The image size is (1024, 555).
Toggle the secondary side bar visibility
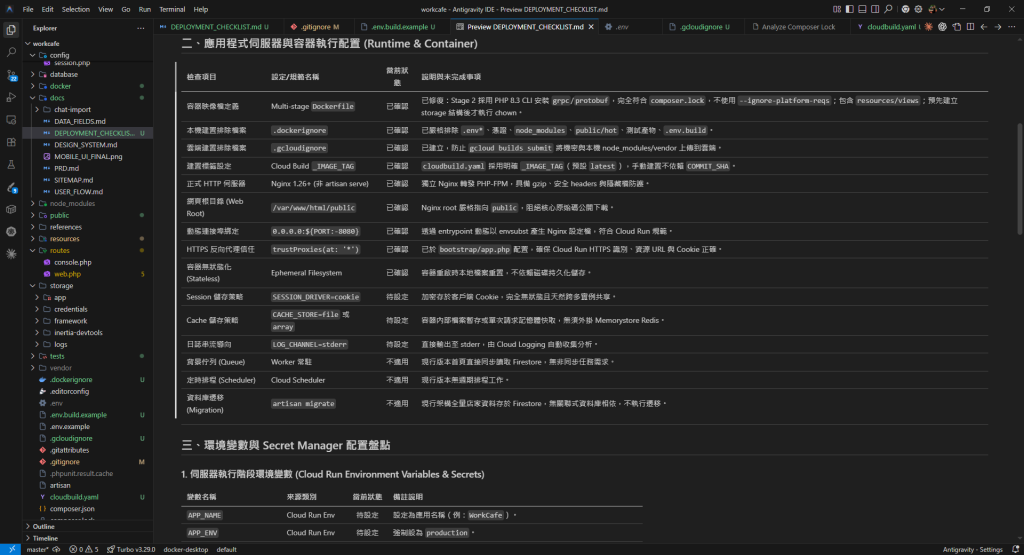pyautogui.click(x=875, y=9)
